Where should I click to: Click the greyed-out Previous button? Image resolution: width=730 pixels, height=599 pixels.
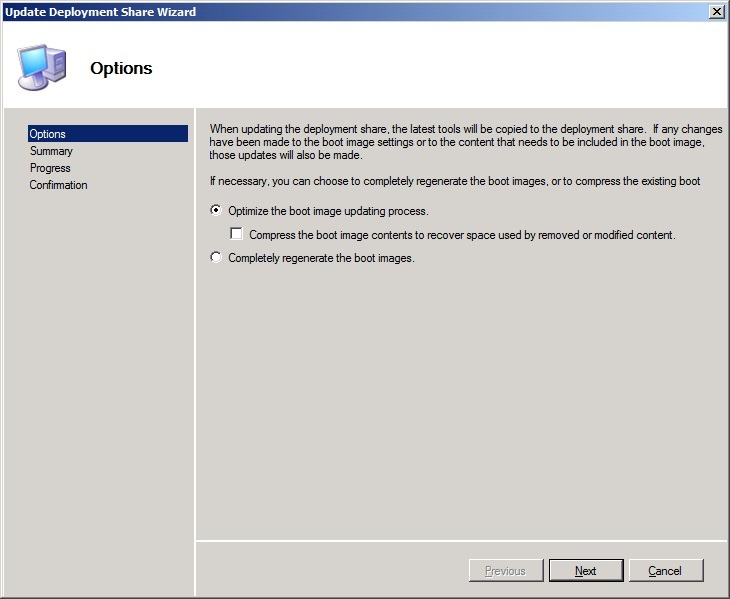(505, 571)
